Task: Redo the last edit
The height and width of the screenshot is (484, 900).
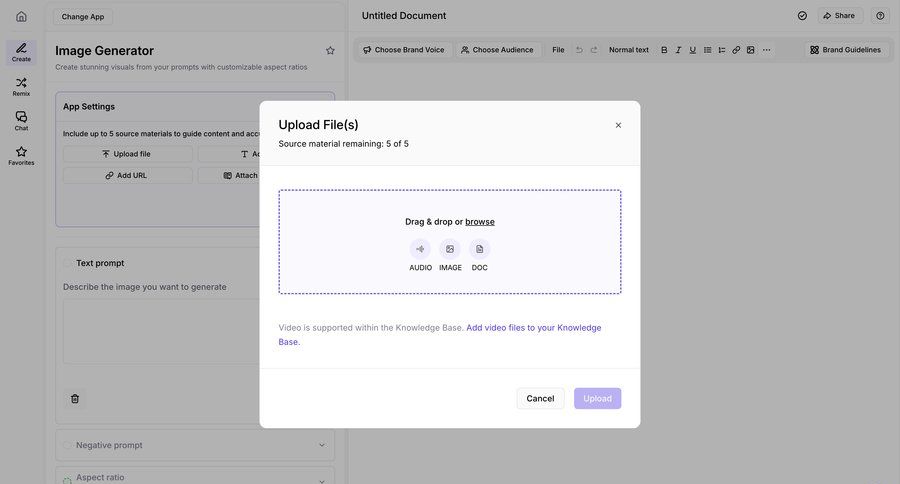Action: 594,50
